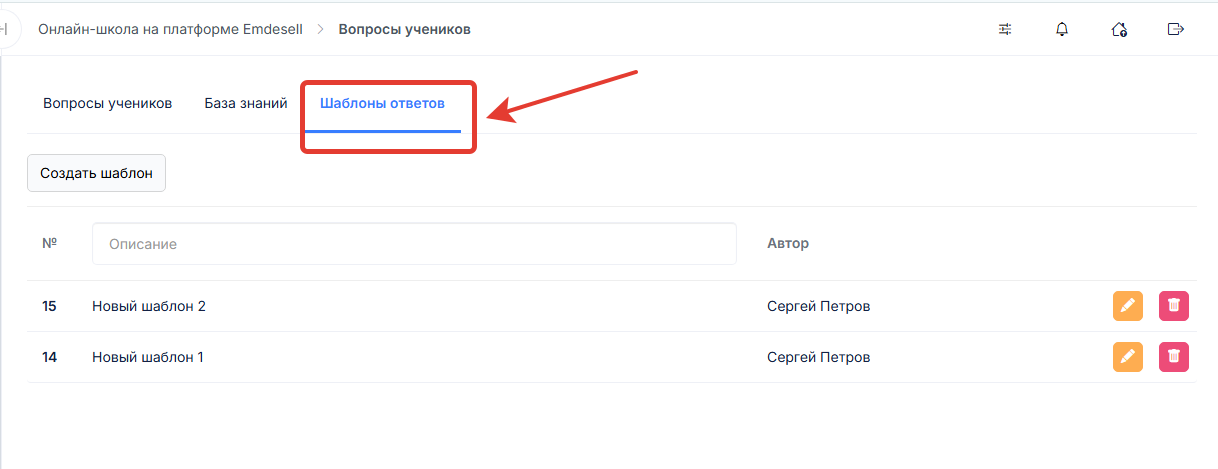Click the '№' column header
The height and width of the screenshot is (469, 1218).
pyautogui.click(x=49, y=243)
